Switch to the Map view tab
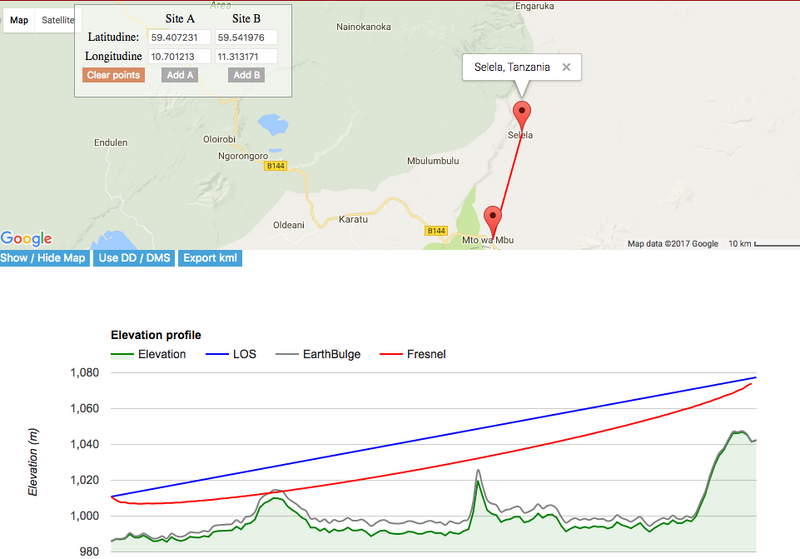 coord(19,20)
